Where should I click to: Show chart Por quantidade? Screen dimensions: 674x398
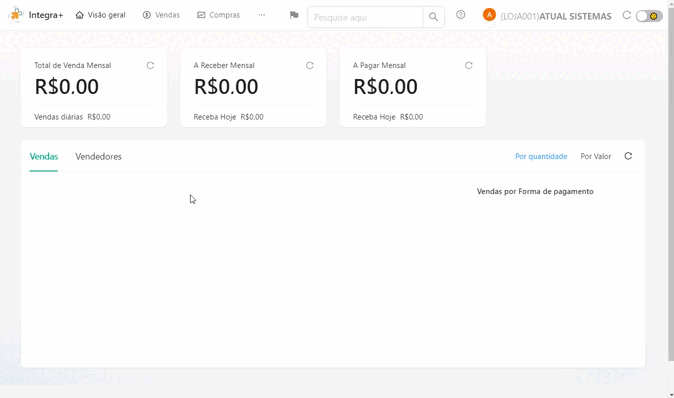541,156
